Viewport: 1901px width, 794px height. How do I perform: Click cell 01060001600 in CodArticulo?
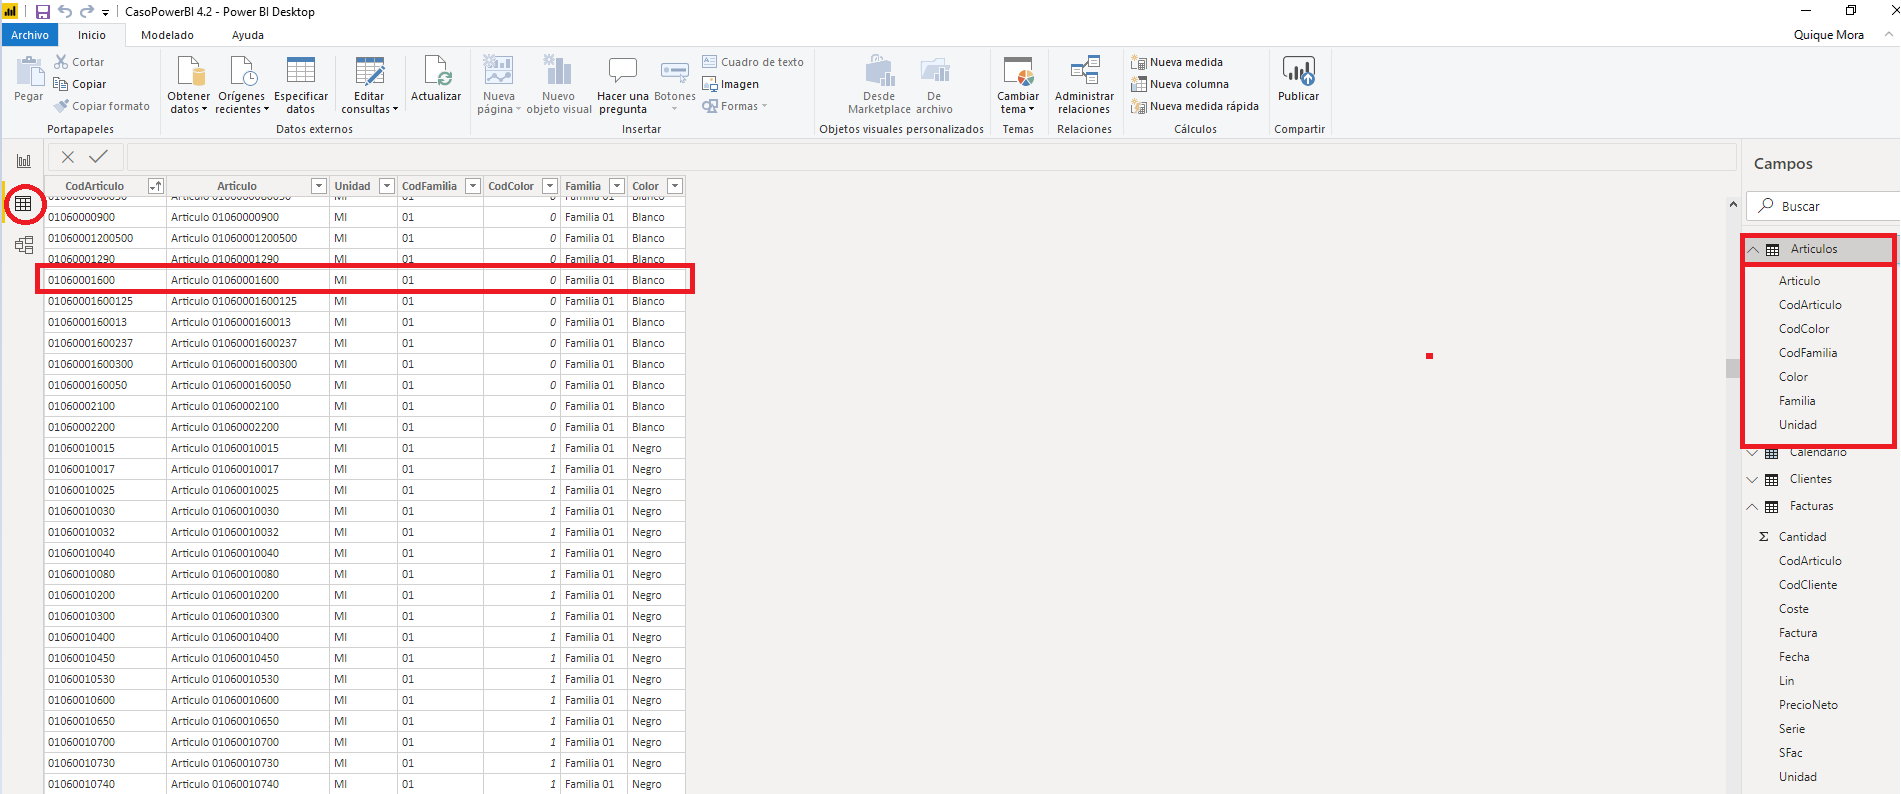105,280
